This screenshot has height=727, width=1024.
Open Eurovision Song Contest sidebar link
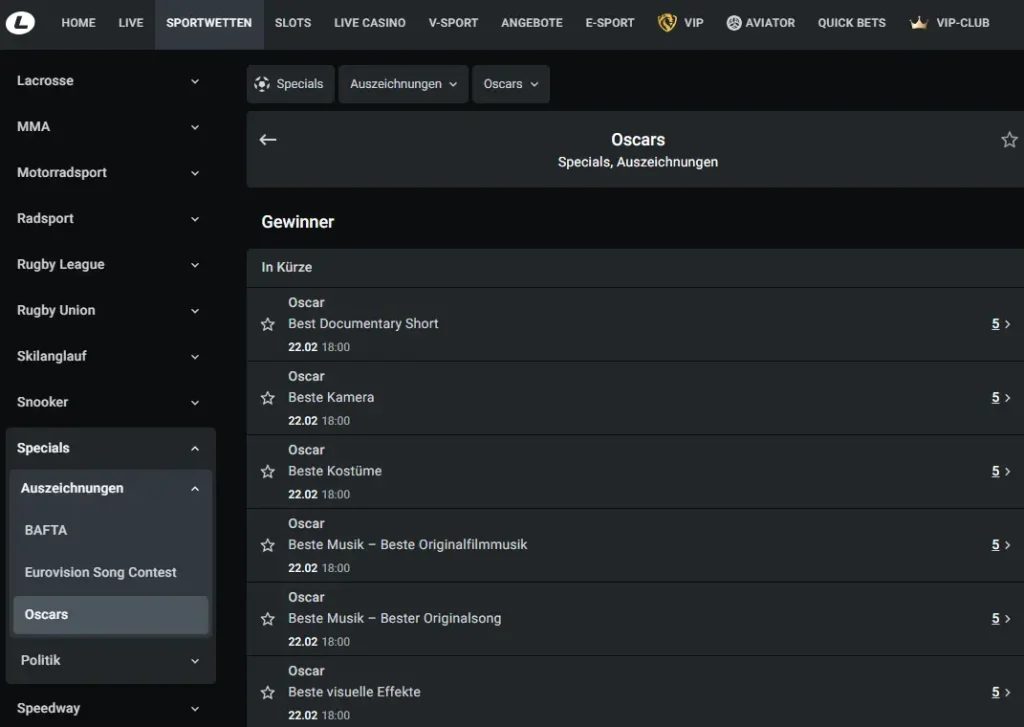coord(100,572)
